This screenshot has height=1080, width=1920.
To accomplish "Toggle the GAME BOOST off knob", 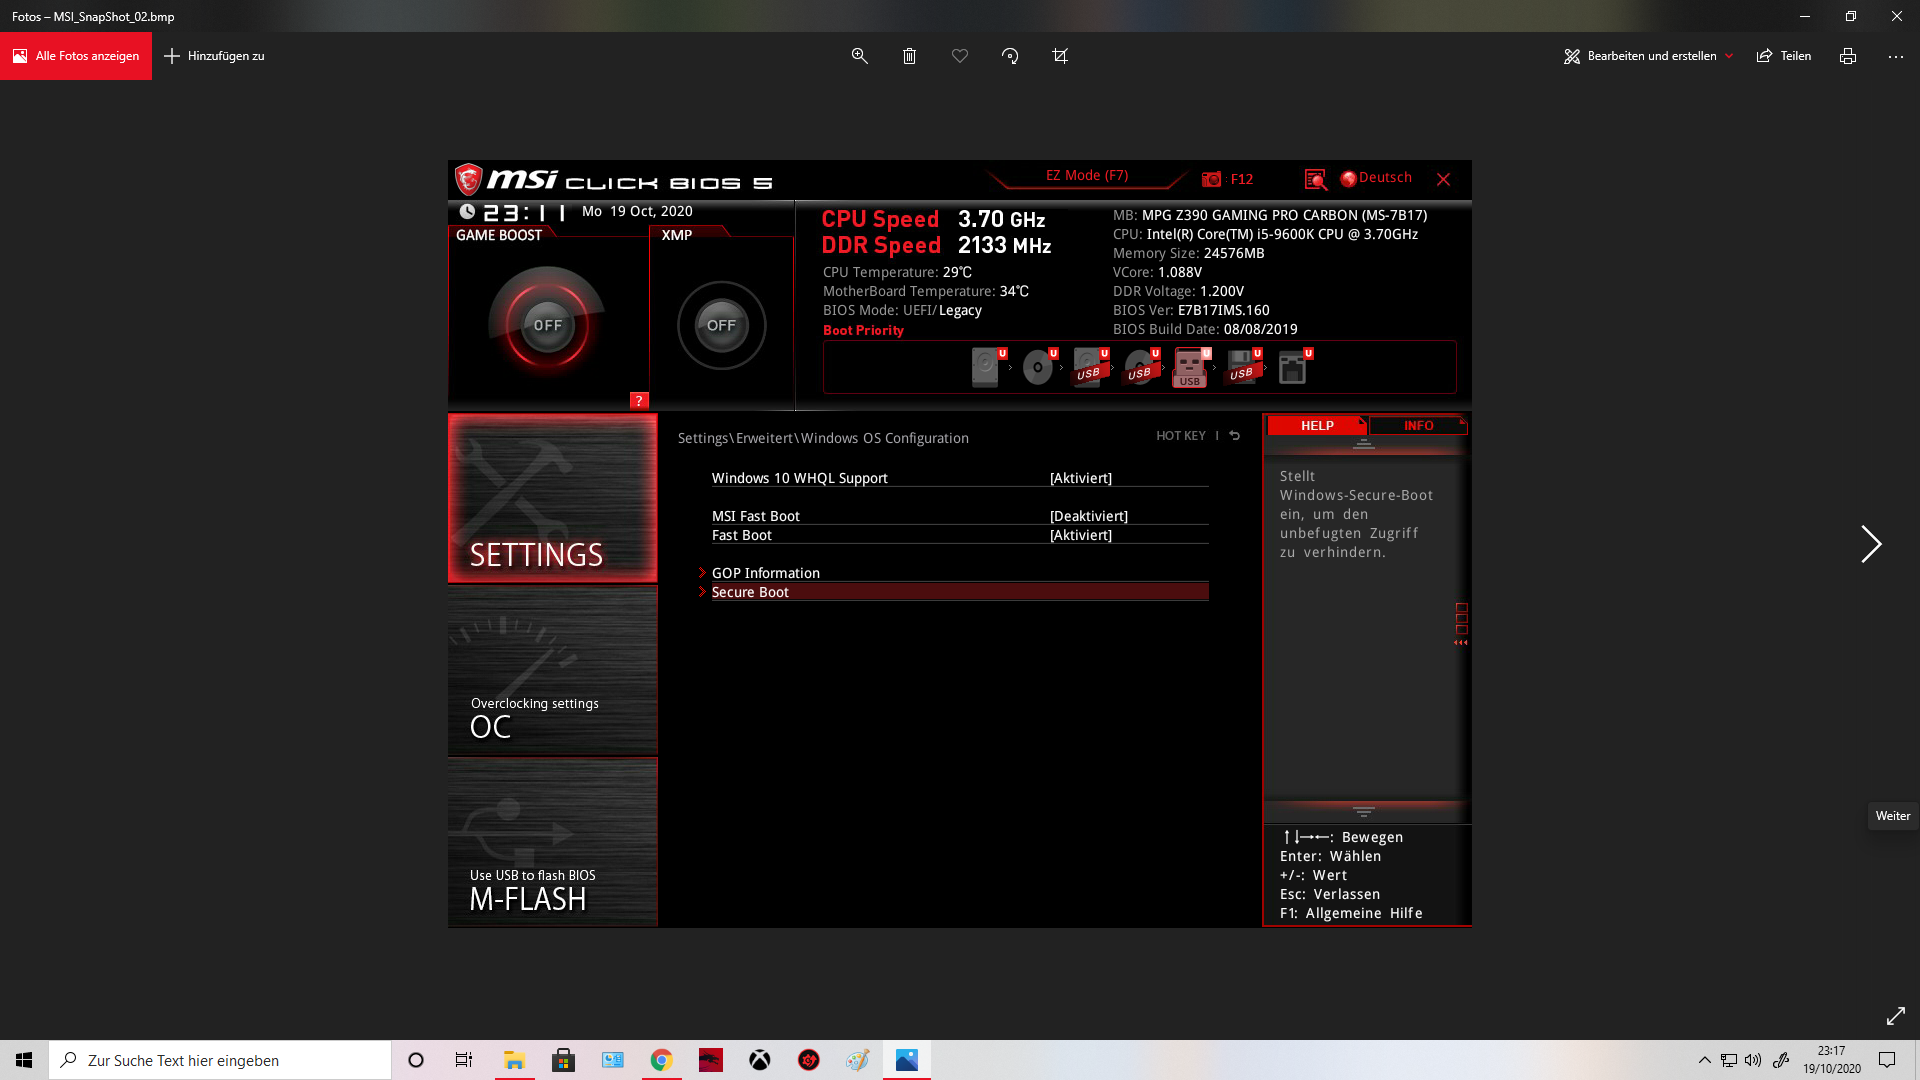I will (547, 325).
